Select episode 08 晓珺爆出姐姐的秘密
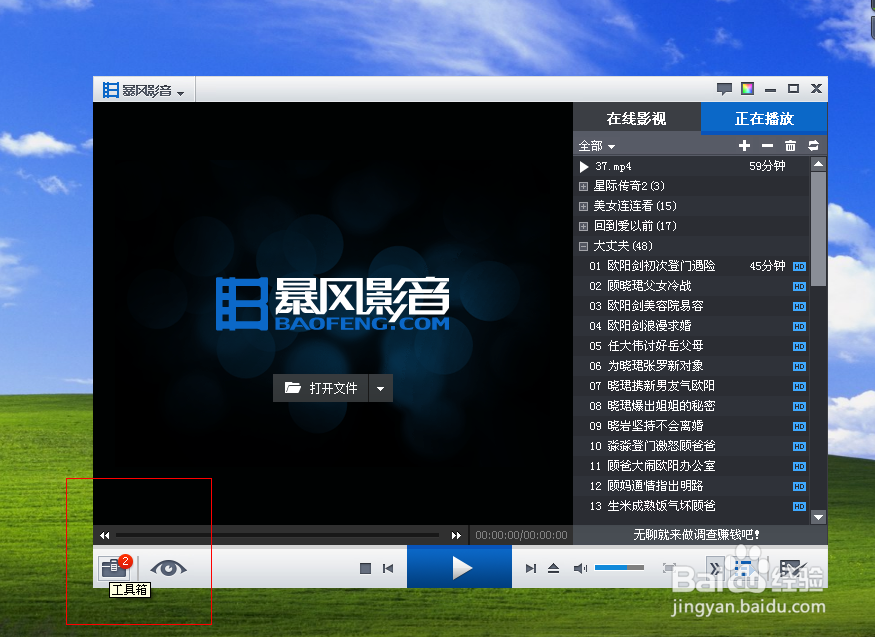The width and height of the screenshot is (875, 637). (691, 406)
